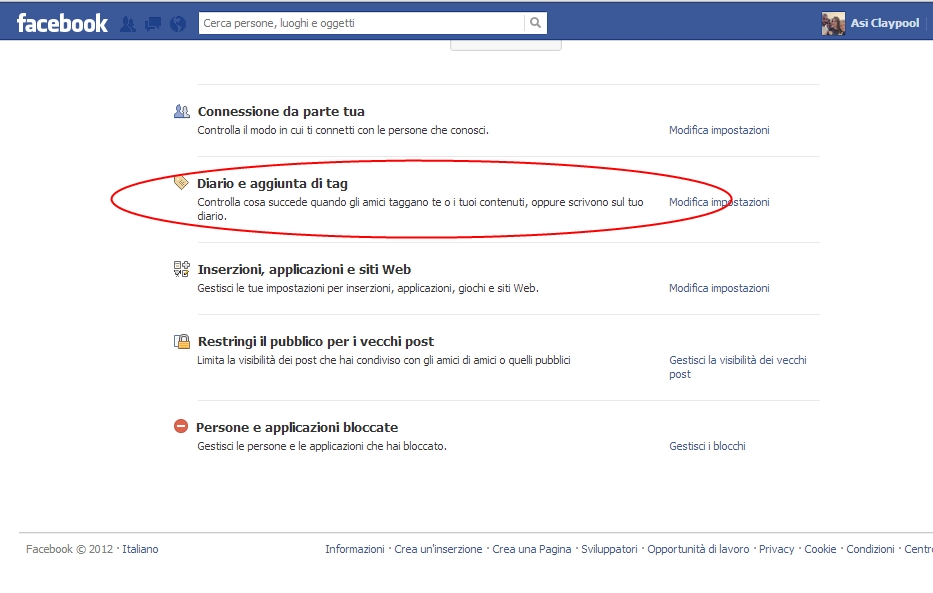Open messages icon in top bar
The image size is (933, 593).
(x=152, y=23)
